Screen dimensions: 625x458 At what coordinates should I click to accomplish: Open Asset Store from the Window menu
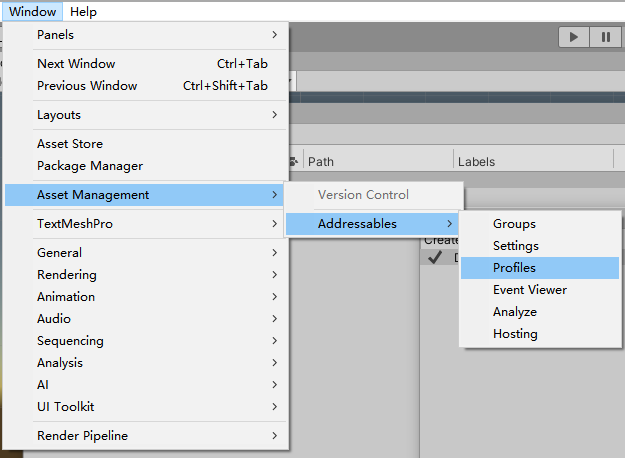[x=145, y=144]
